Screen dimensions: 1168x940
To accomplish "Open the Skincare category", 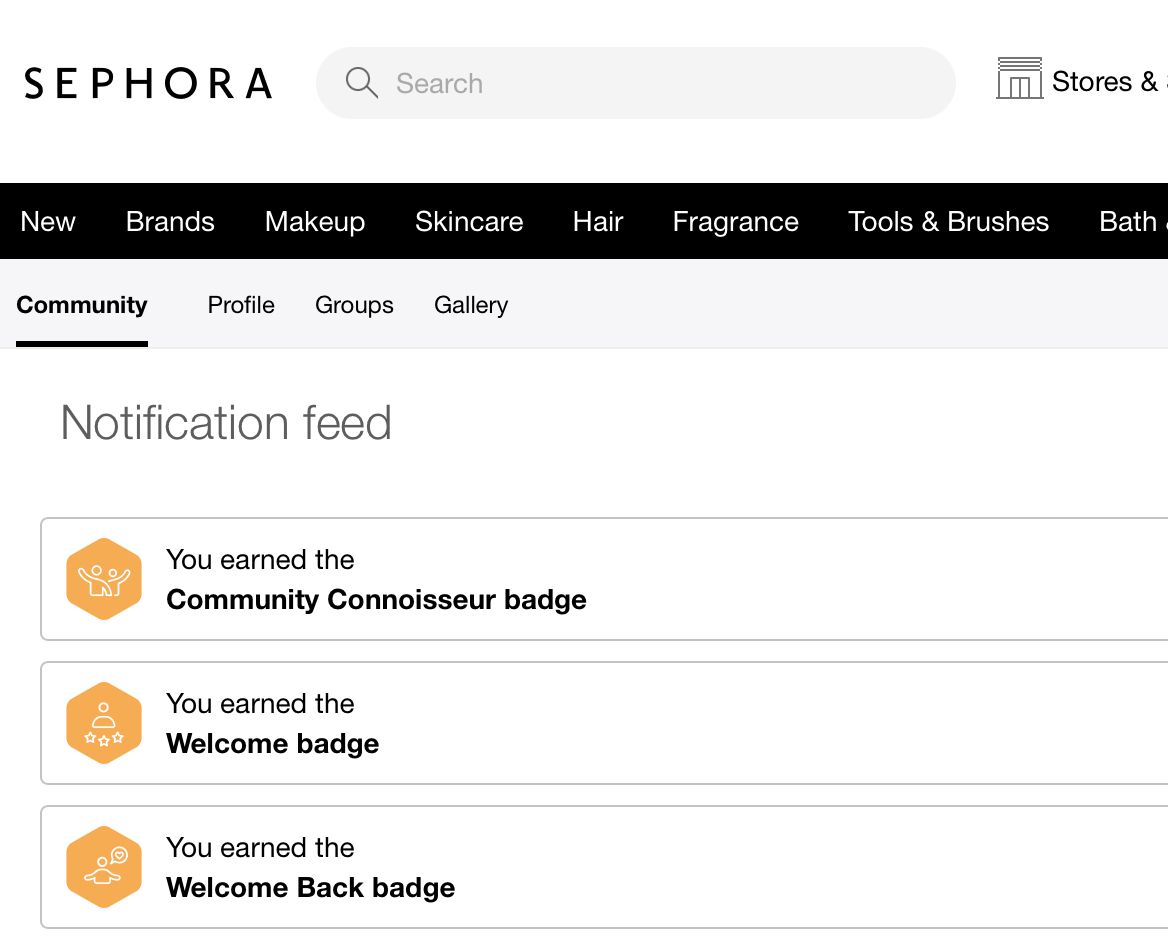I will pyautogui.click(x=469, y=221).
